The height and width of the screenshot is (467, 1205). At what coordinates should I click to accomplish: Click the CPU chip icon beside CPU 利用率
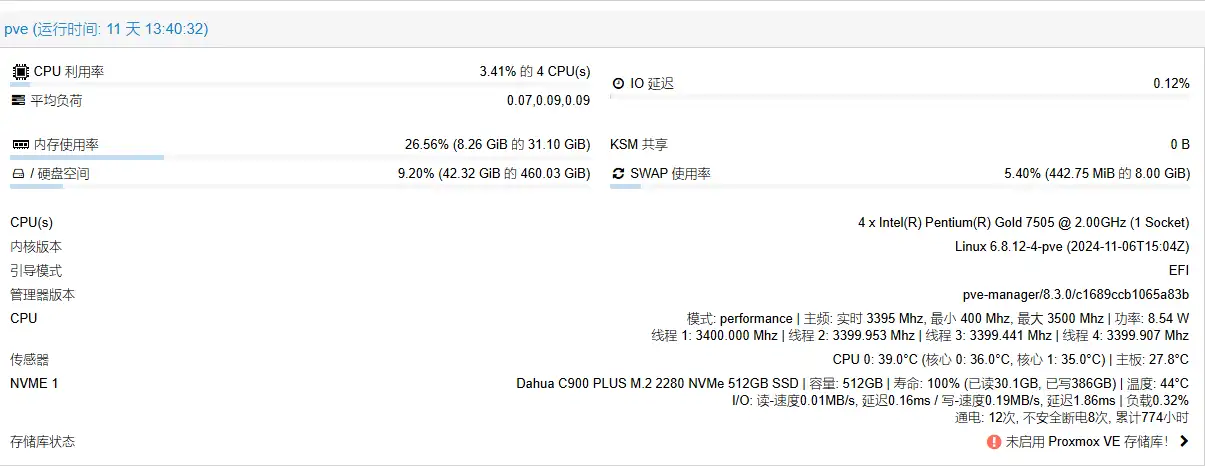point(20,72)
